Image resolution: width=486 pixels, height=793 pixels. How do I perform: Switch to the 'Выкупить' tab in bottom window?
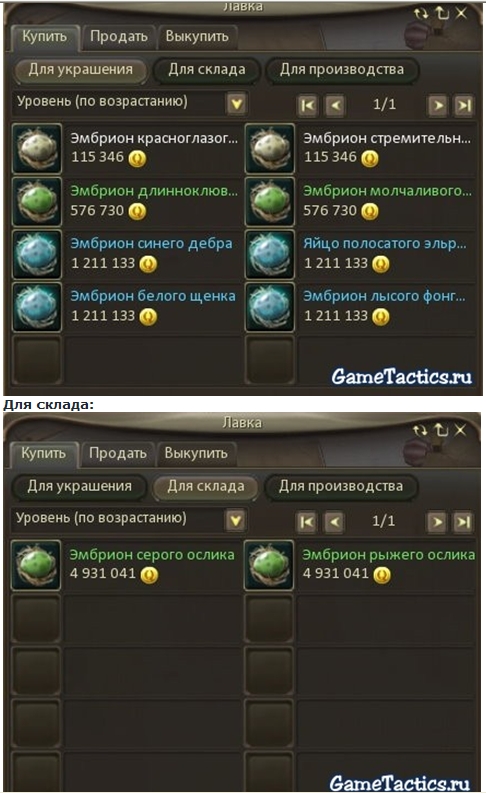coord(196,453)
